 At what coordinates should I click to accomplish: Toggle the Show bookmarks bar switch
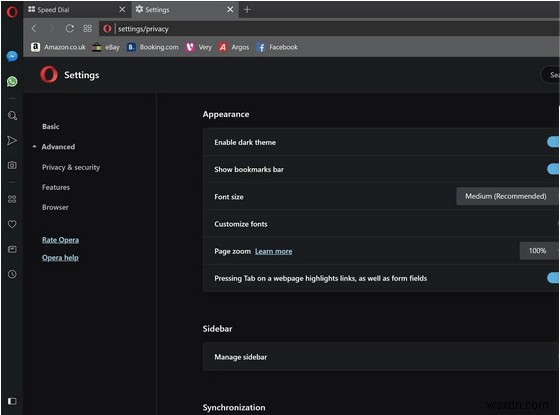tap(553, 169)
